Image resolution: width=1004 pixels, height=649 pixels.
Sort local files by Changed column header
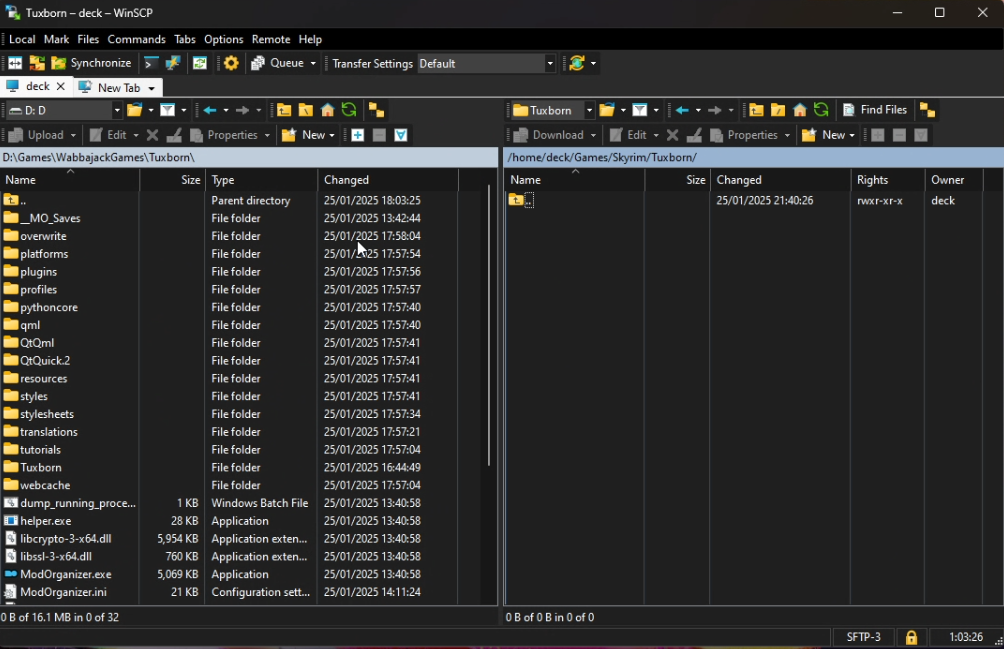[388, 180]
